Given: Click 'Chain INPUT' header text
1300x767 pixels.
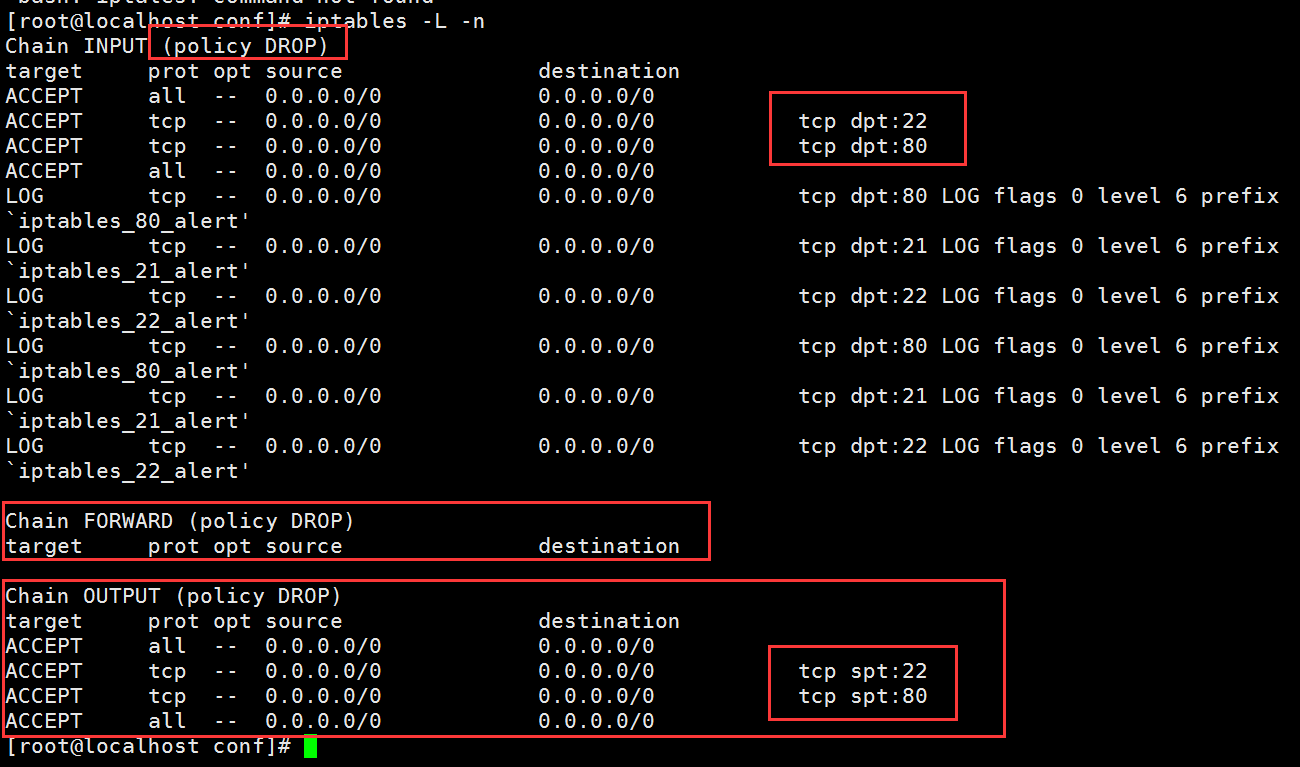Looking at the screenshot, I should pos(76,46).
